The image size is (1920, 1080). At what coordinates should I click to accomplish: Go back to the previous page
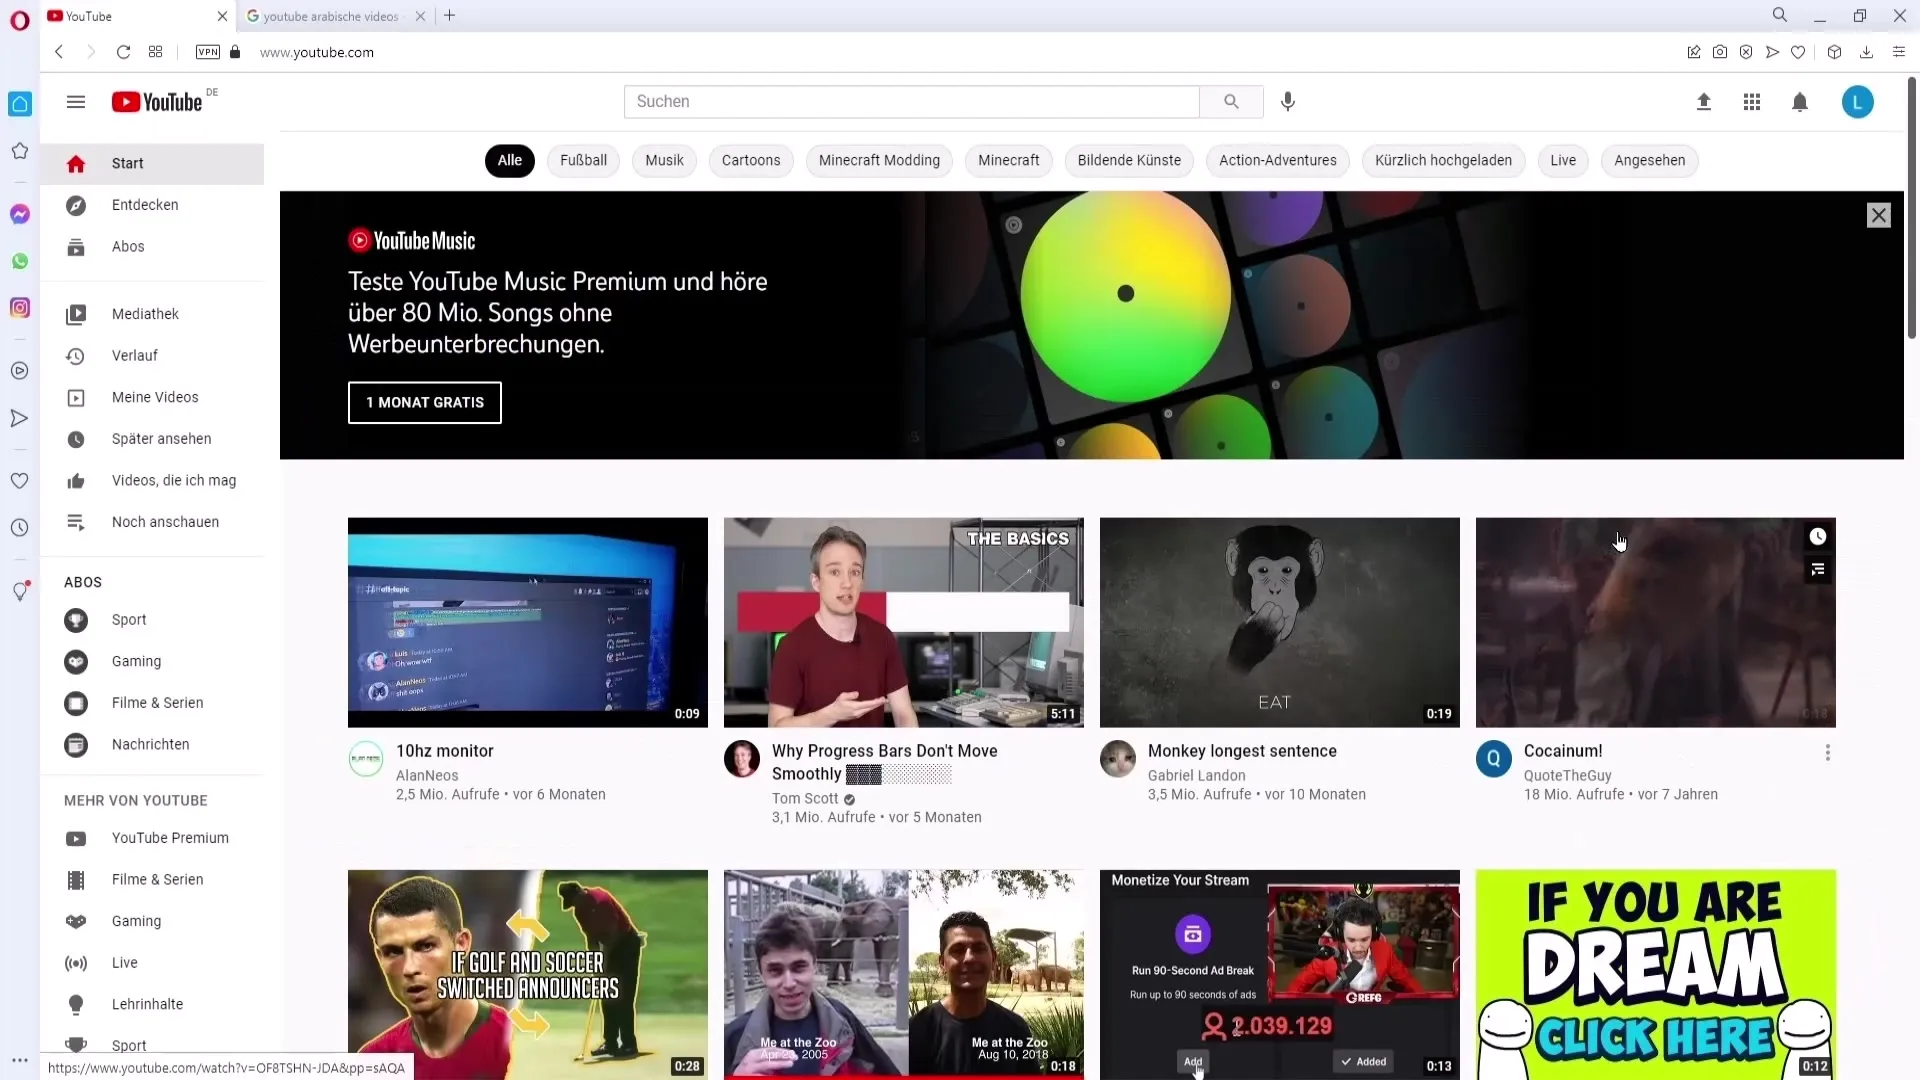point(59,52)
